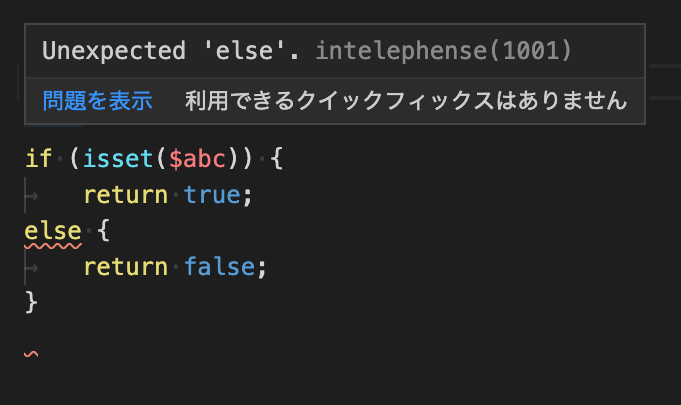Viewport: 681px width, 405px height.
Task: Click the true literal
Action: click(x=212, y=195)
